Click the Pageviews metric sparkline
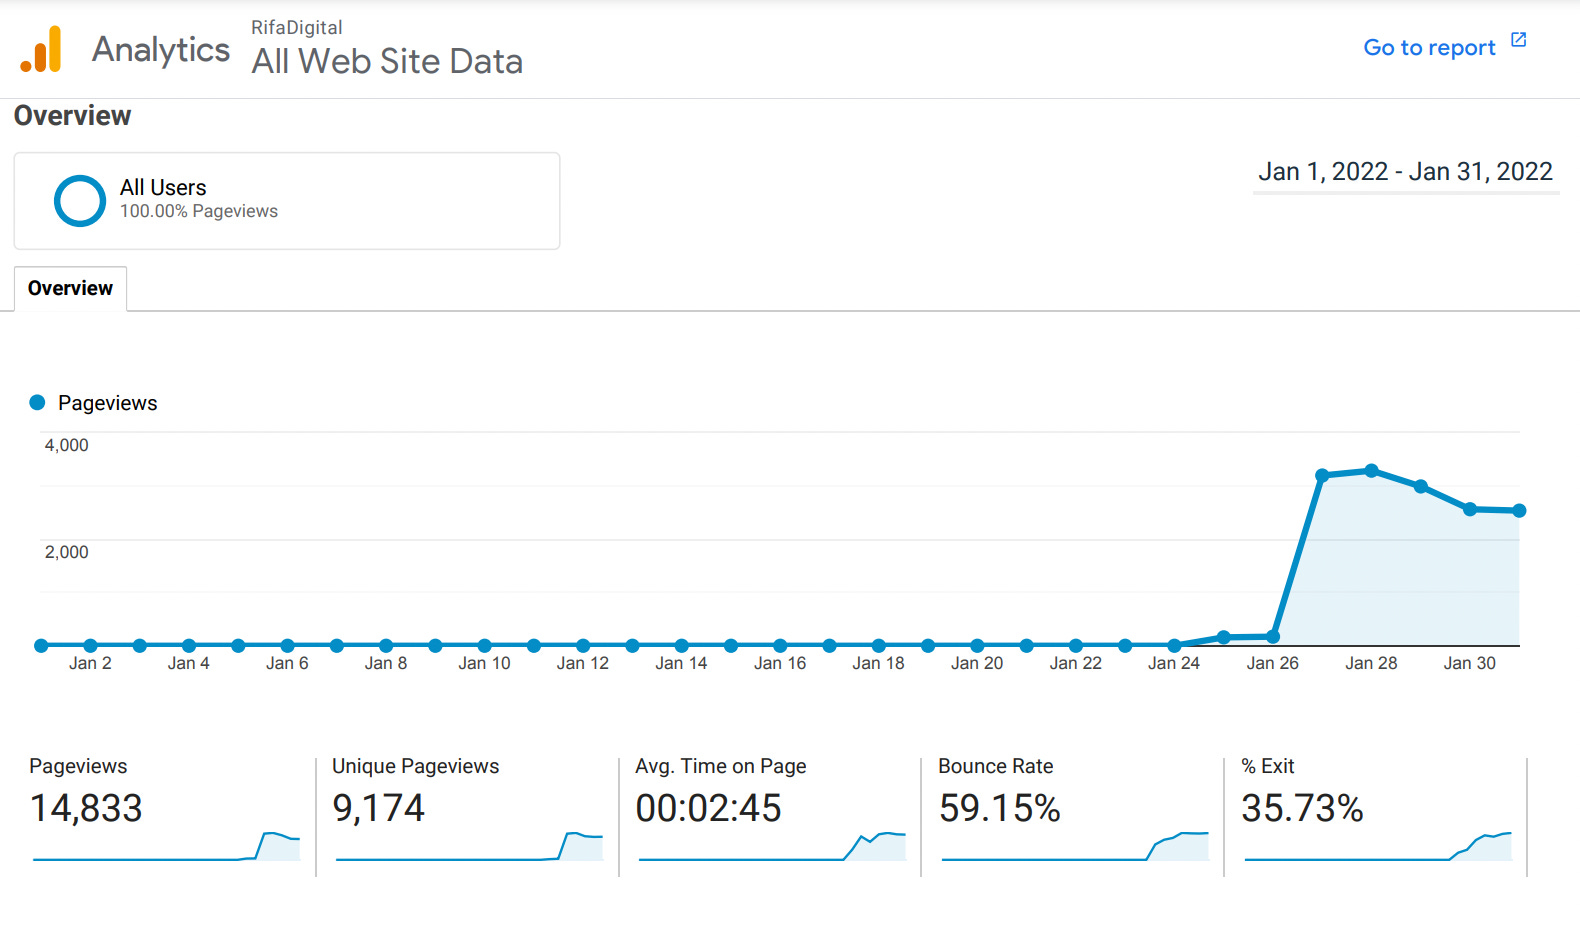1580x928 pixels. point(166,845)
